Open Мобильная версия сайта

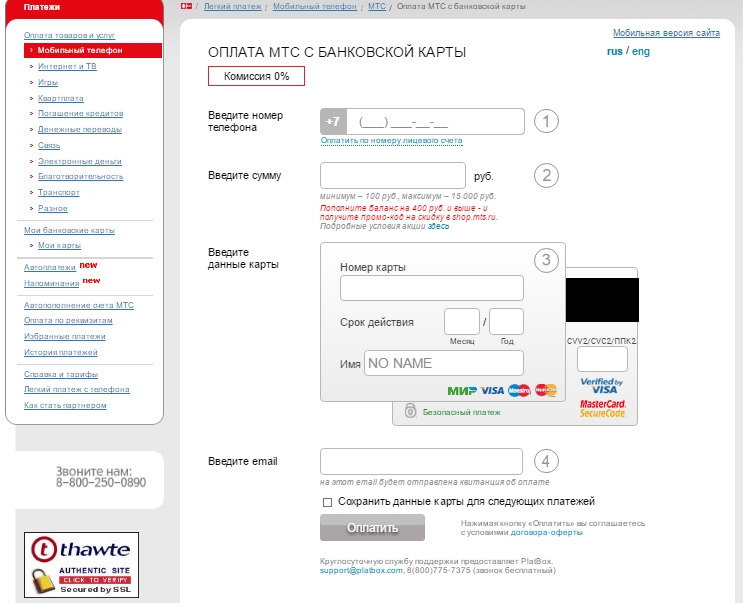click(666, 33)
